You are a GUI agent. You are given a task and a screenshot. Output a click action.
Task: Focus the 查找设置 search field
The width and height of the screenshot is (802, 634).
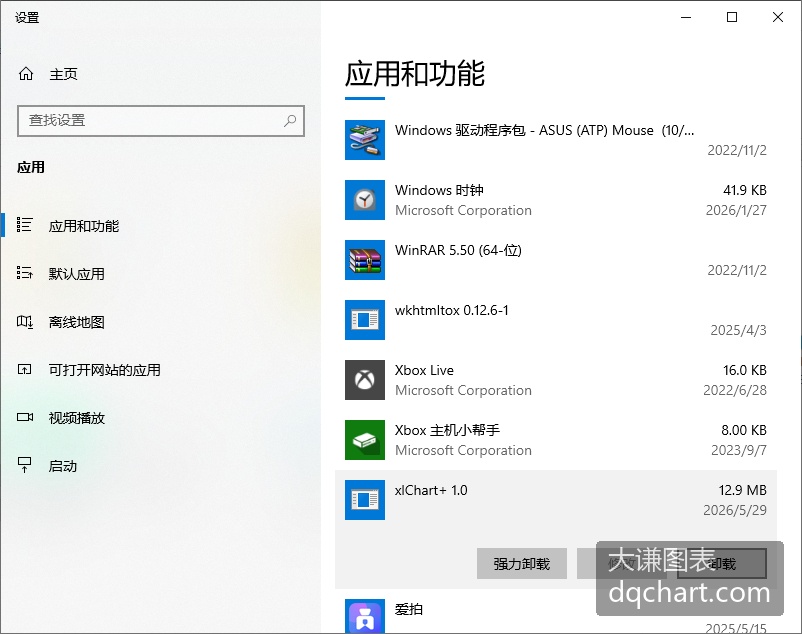point(161,121)
